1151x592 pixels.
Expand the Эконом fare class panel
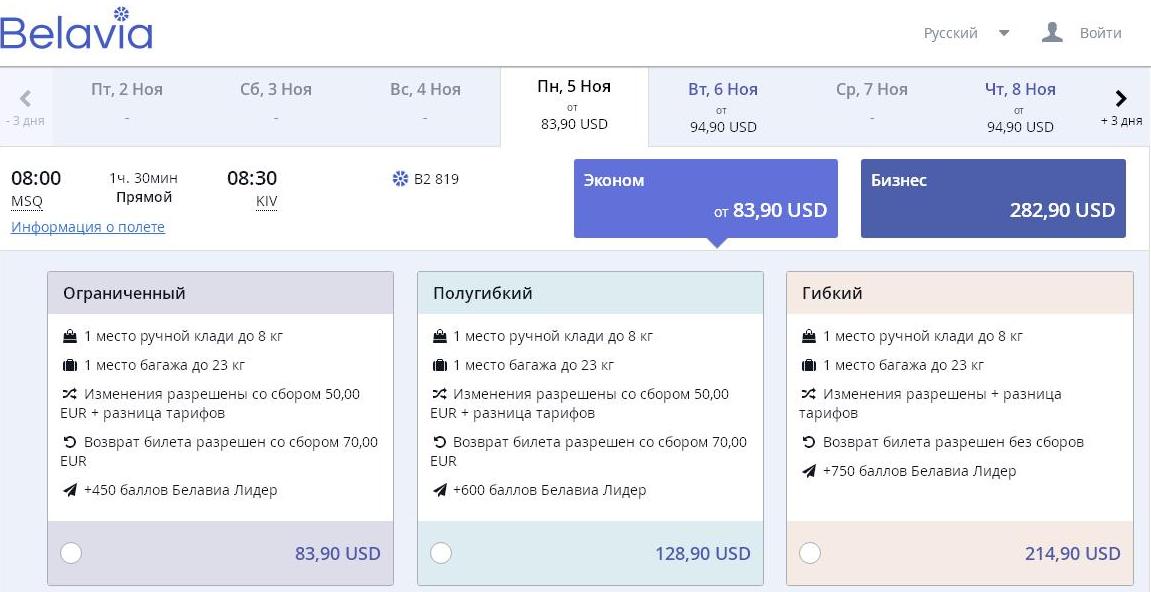705,198
